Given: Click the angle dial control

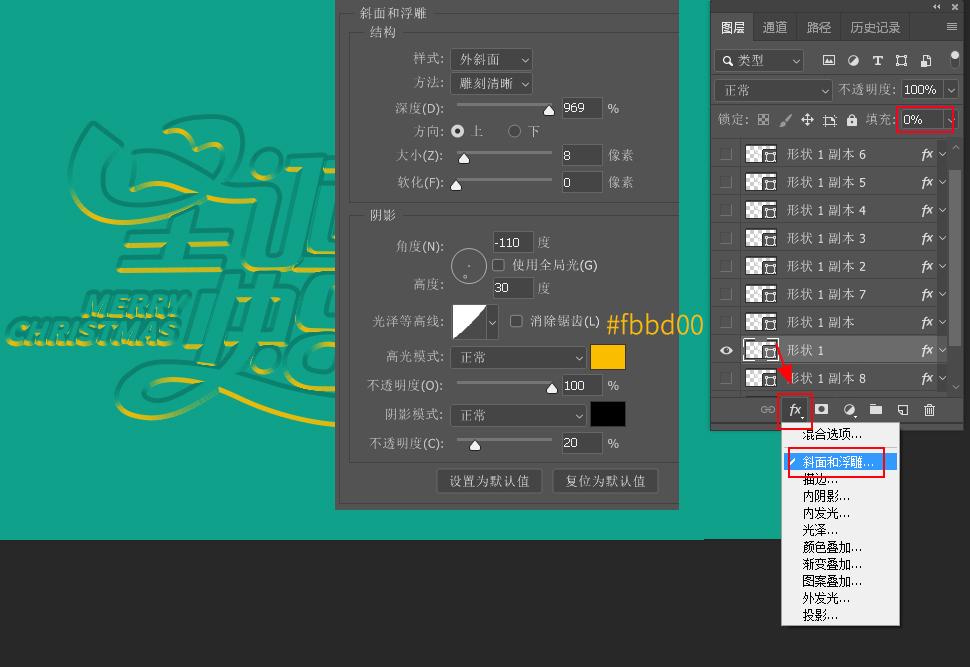Looking at the screenshot, I should pos(468,267).
